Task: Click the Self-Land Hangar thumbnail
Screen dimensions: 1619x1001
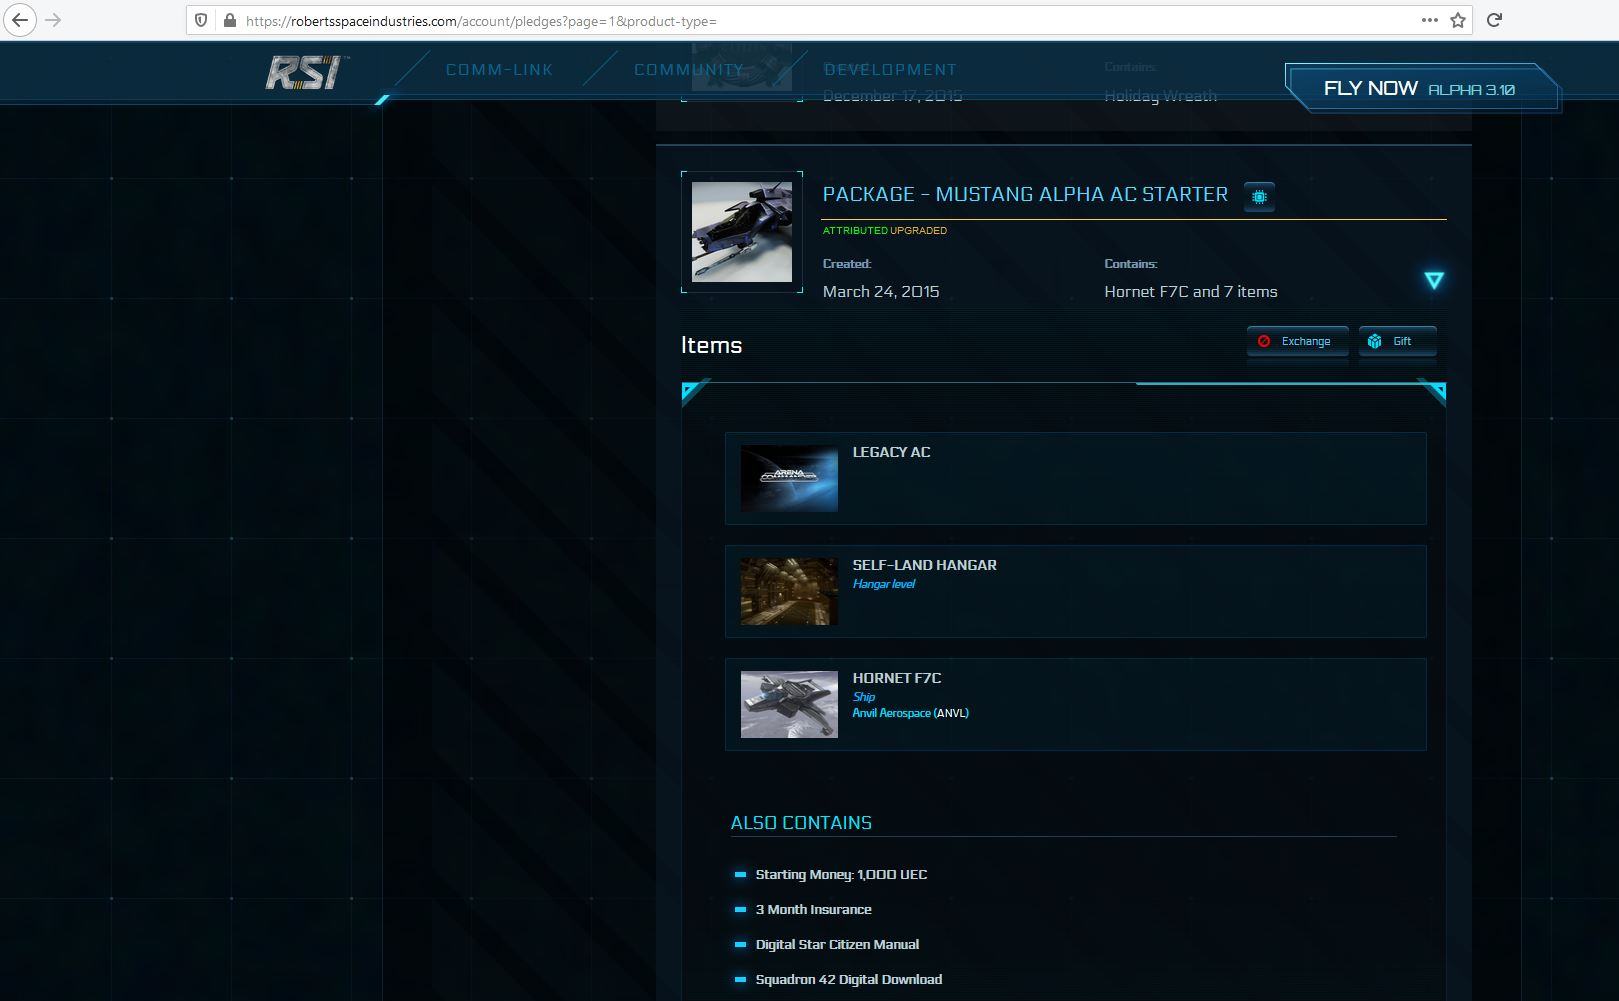Action: 789,592
